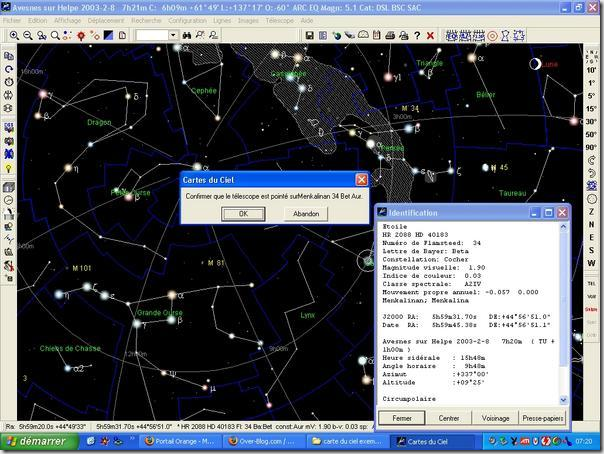The height and width of the screenshot is (454, 604).
Task: Click Centrer in Identification window
Action: 449,418
